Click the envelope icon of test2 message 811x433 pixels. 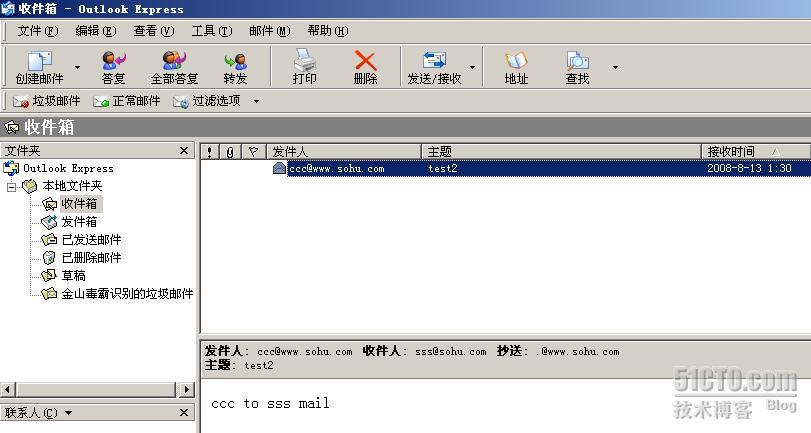click(x=279, y=168)
